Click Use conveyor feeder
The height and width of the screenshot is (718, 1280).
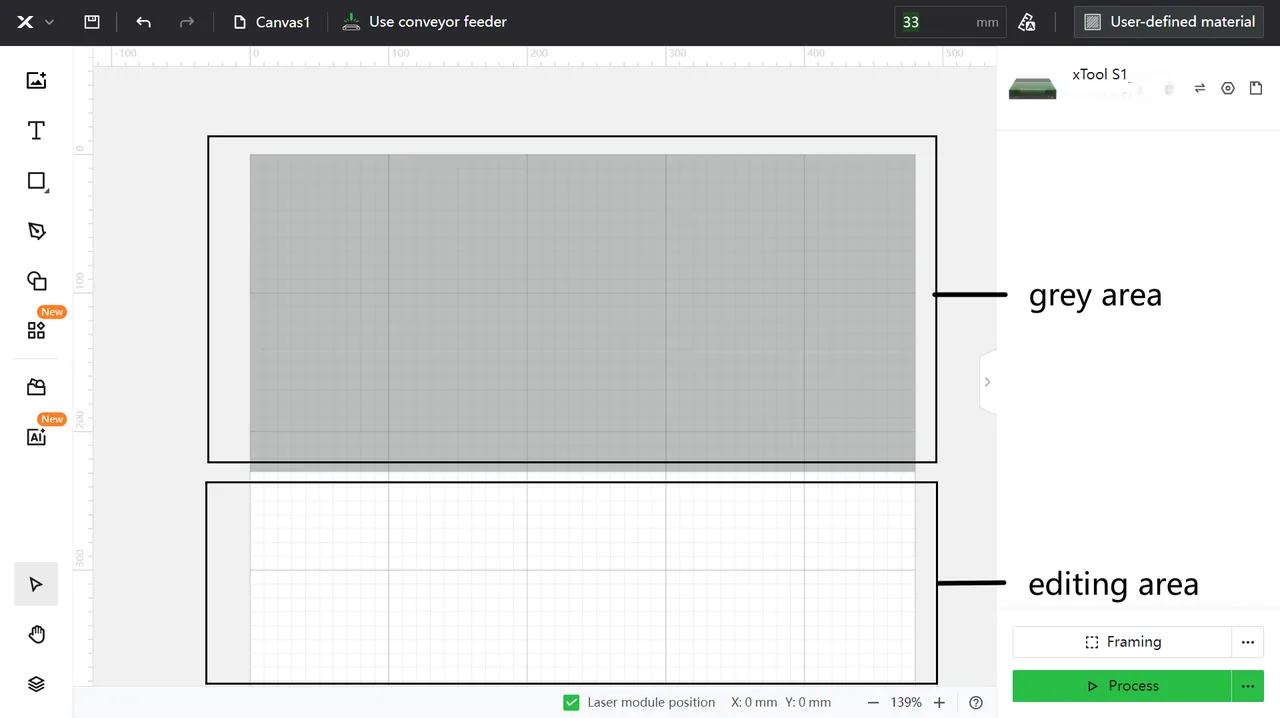[x=424, y=22]
